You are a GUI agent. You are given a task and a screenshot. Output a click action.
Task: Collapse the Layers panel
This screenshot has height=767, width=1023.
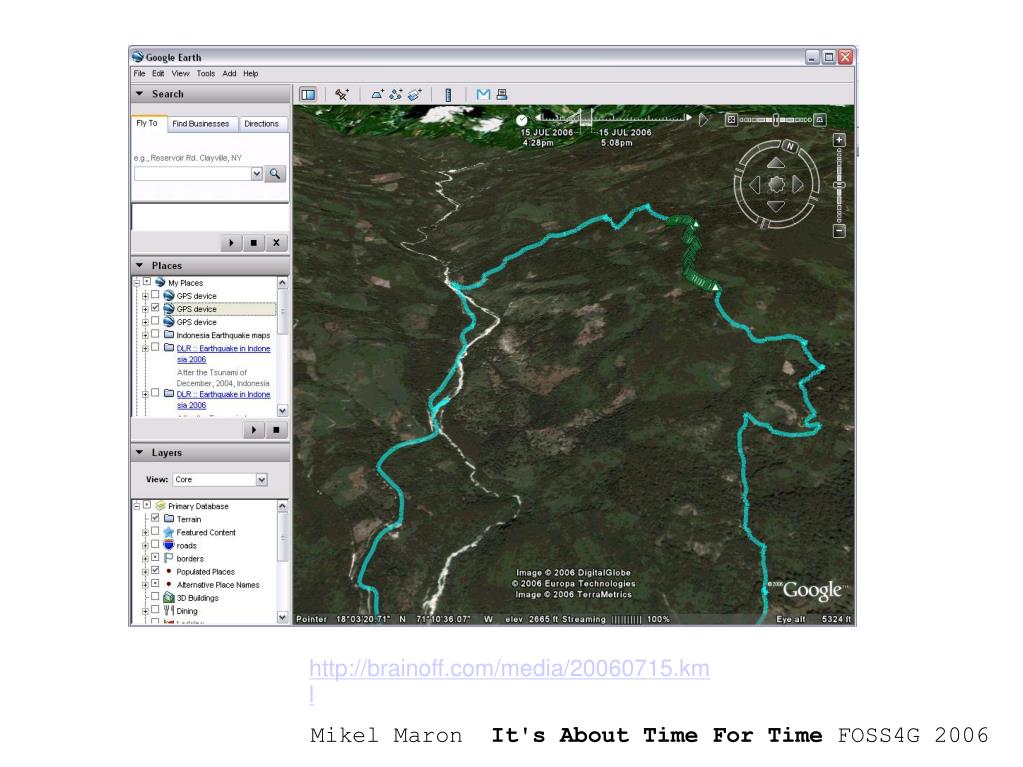139,452
